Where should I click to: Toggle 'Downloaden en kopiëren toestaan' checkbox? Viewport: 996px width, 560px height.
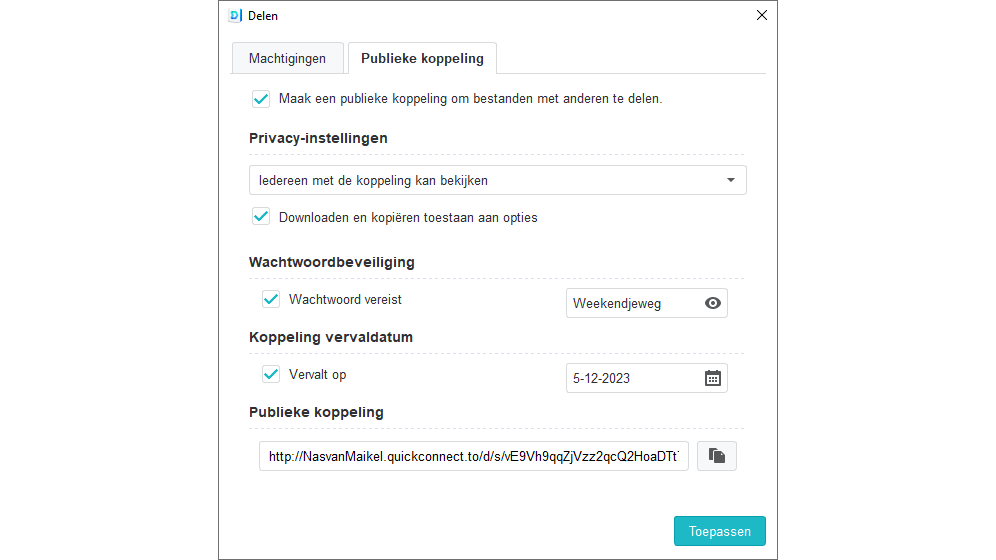tap(261, 216)
